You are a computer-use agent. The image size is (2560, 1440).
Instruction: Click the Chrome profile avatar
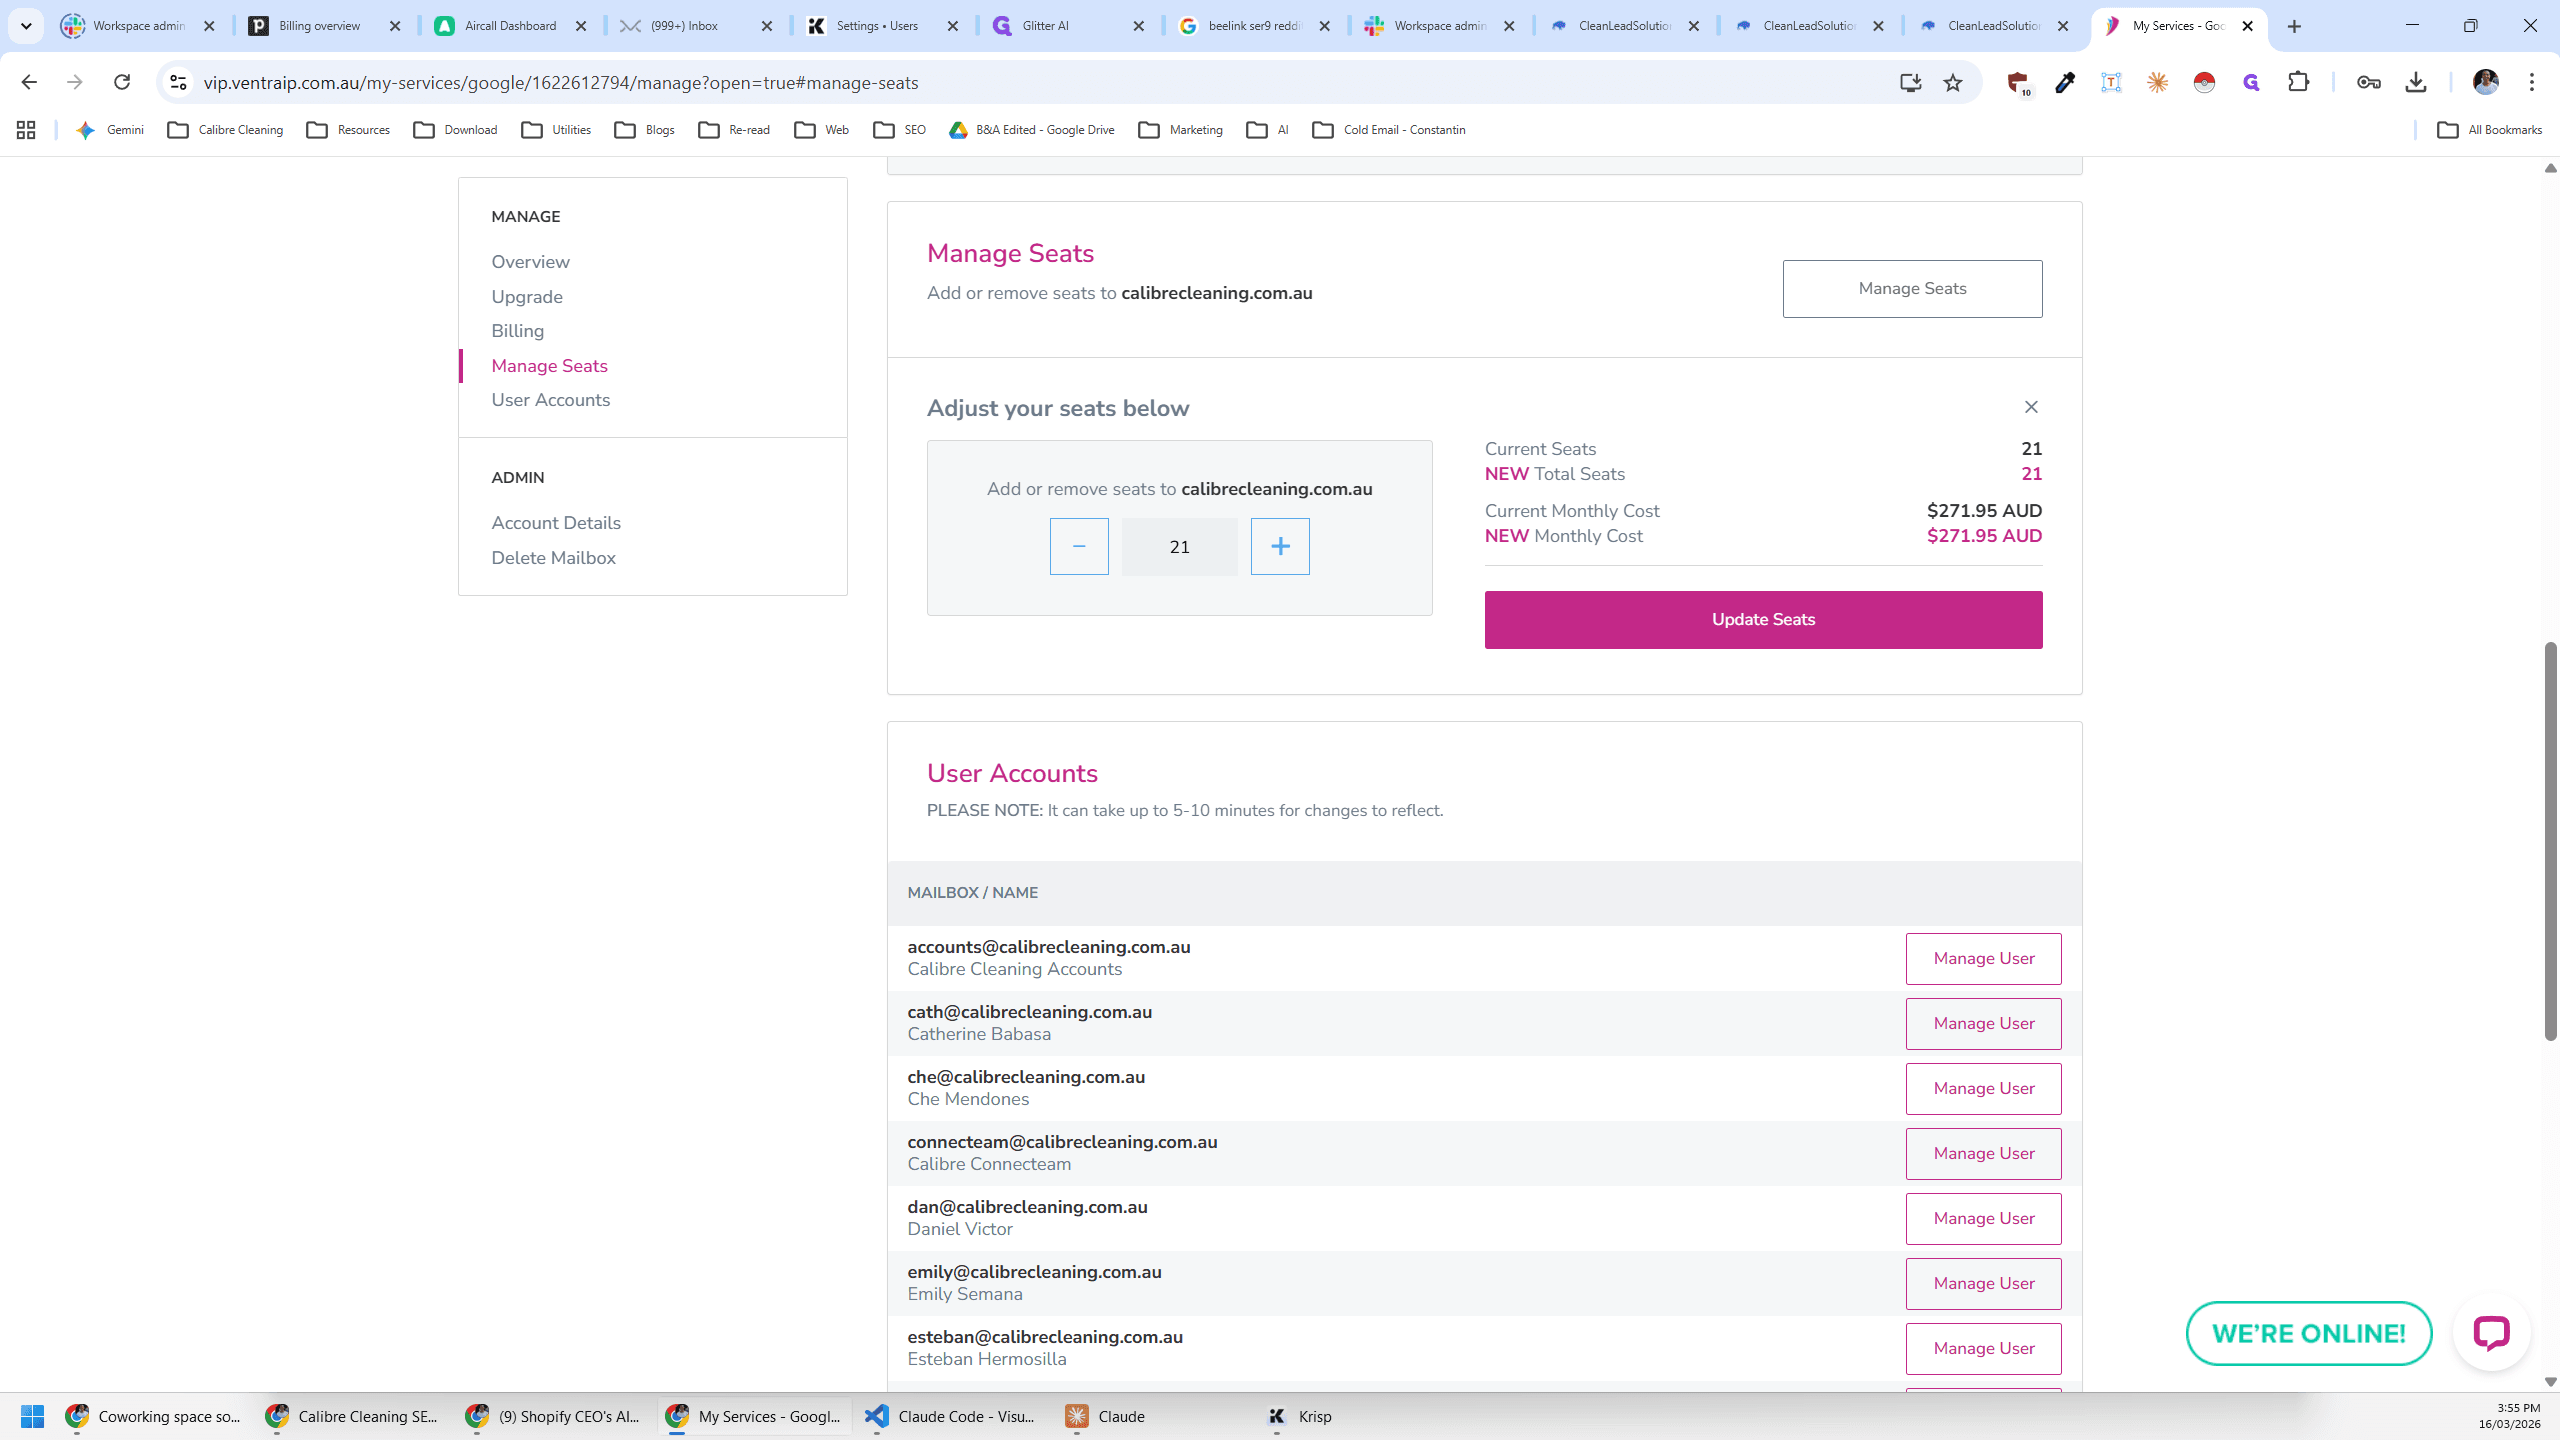pyautogui.click(x=2485, y=82)
